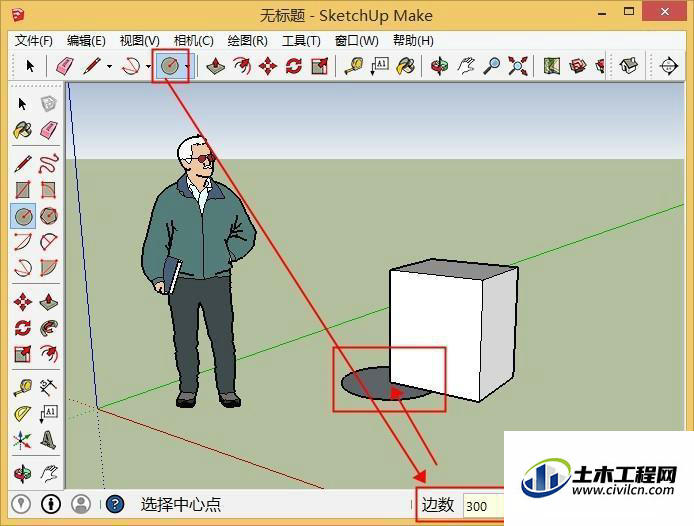
Task: Expand the Line tool dropdown arrow
Action: pyautogui.click(x=109, y=67)
